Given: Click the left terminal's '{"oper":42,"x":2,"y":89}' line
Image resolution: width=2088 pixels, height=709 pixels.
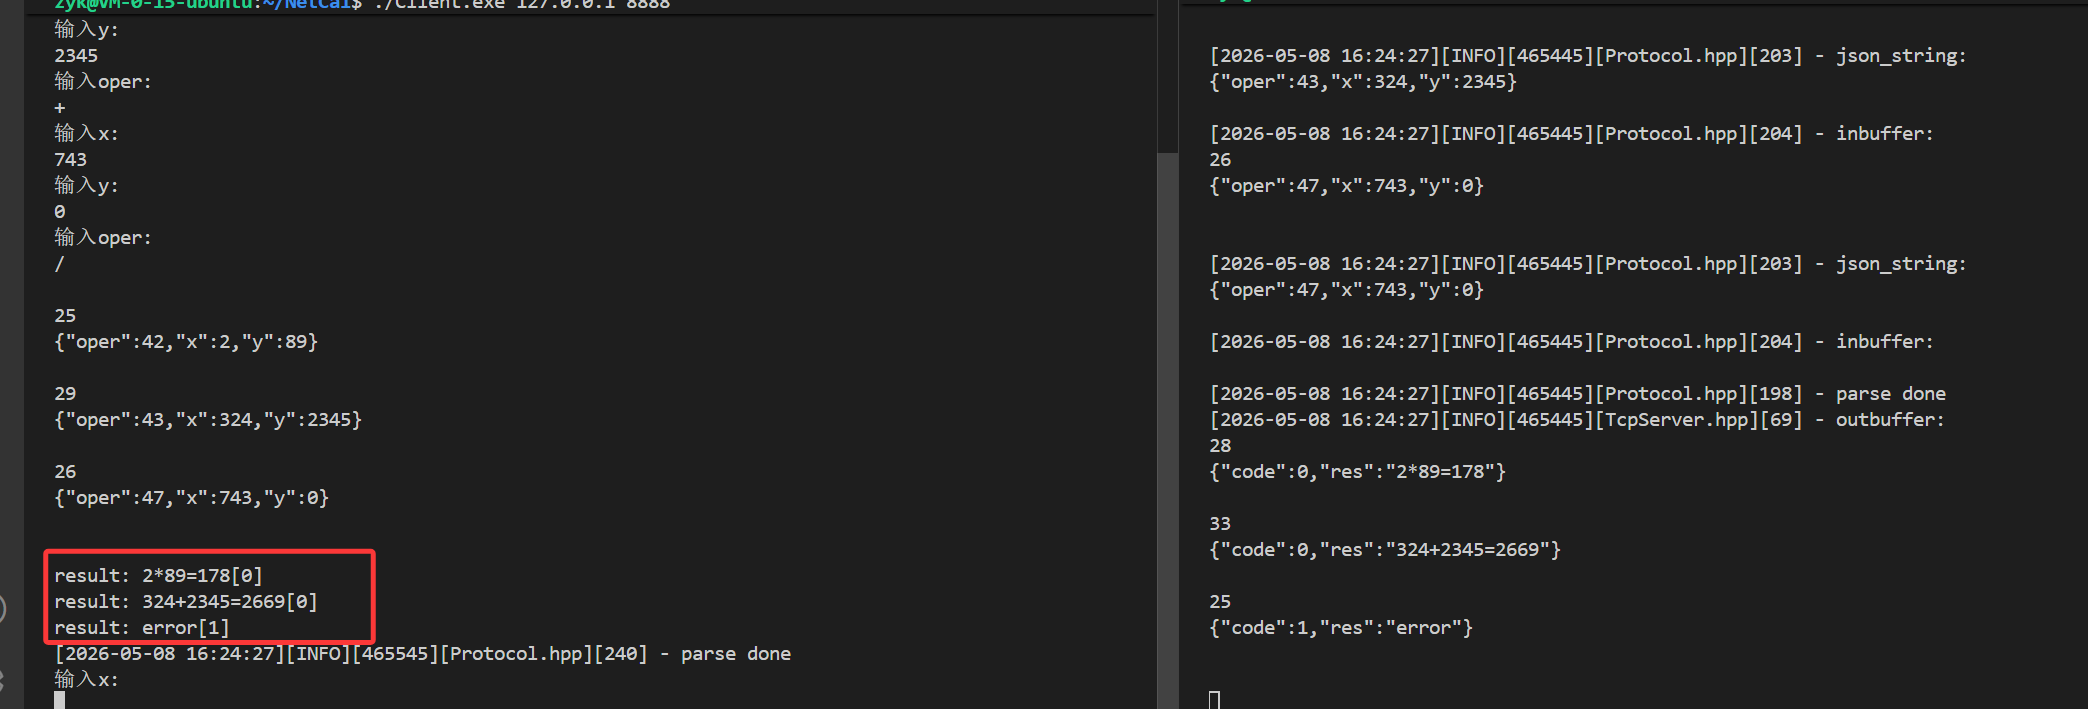Looking at the screenshot, I should (186, 342).
